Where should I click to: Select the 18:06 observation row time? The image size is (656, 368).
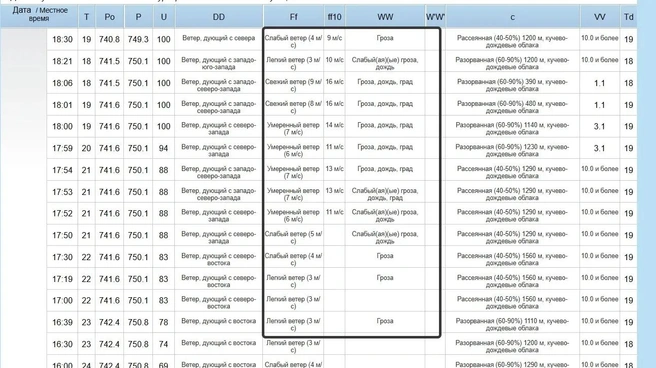(x=62, y=83)
